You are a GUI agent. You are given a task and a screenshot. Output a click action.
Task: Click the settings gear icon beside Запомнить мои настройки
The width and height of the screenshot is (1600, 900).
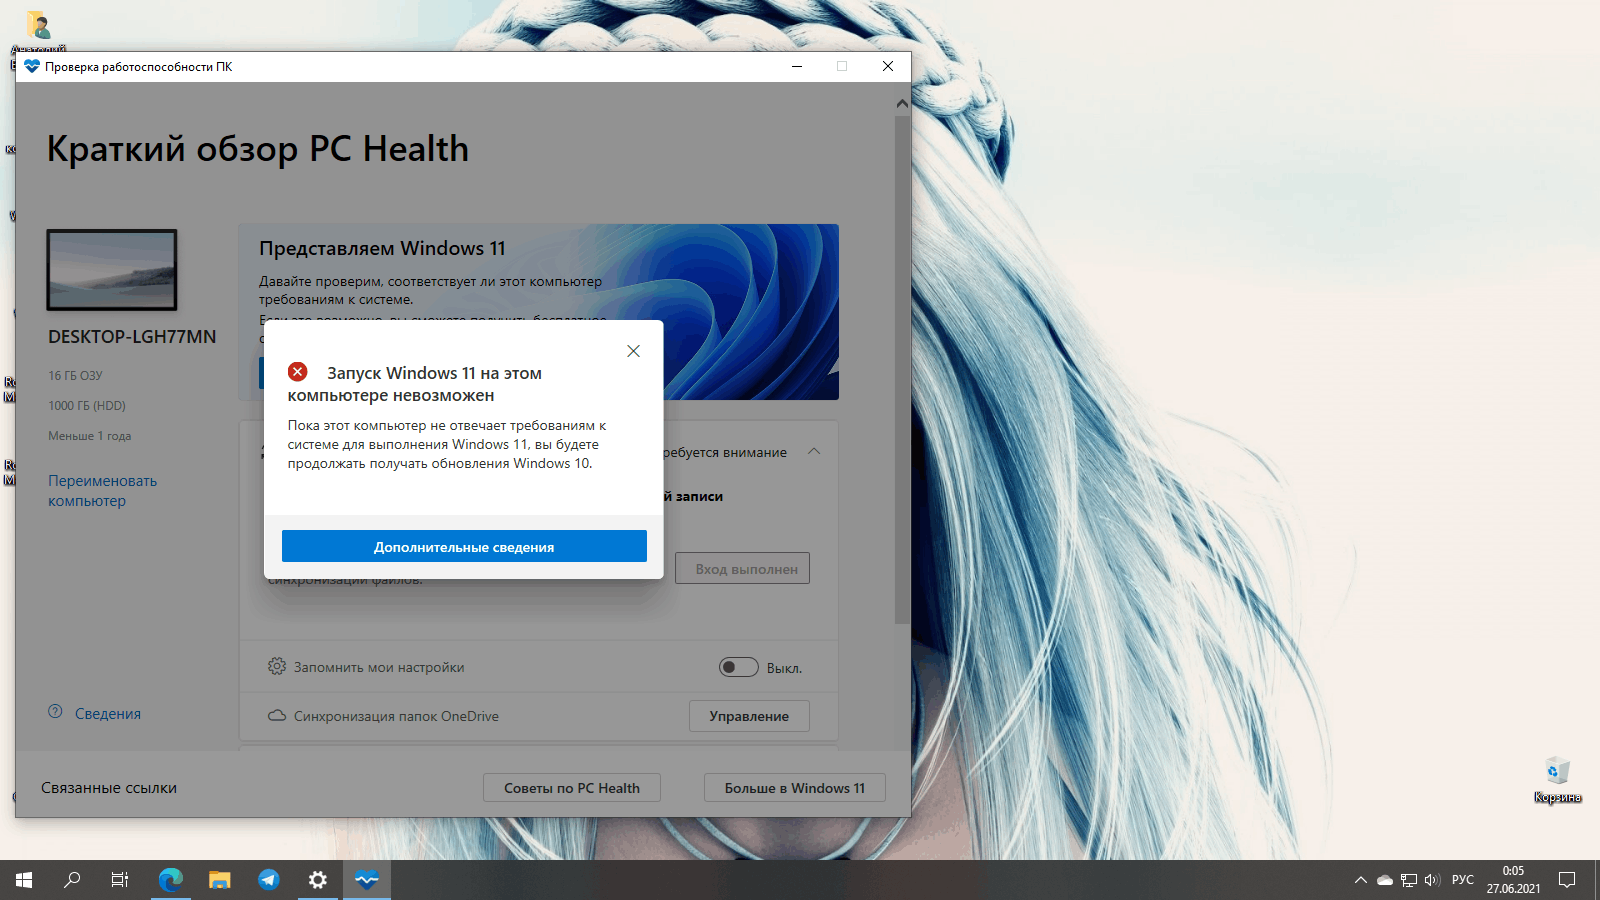tap(277, 666)
